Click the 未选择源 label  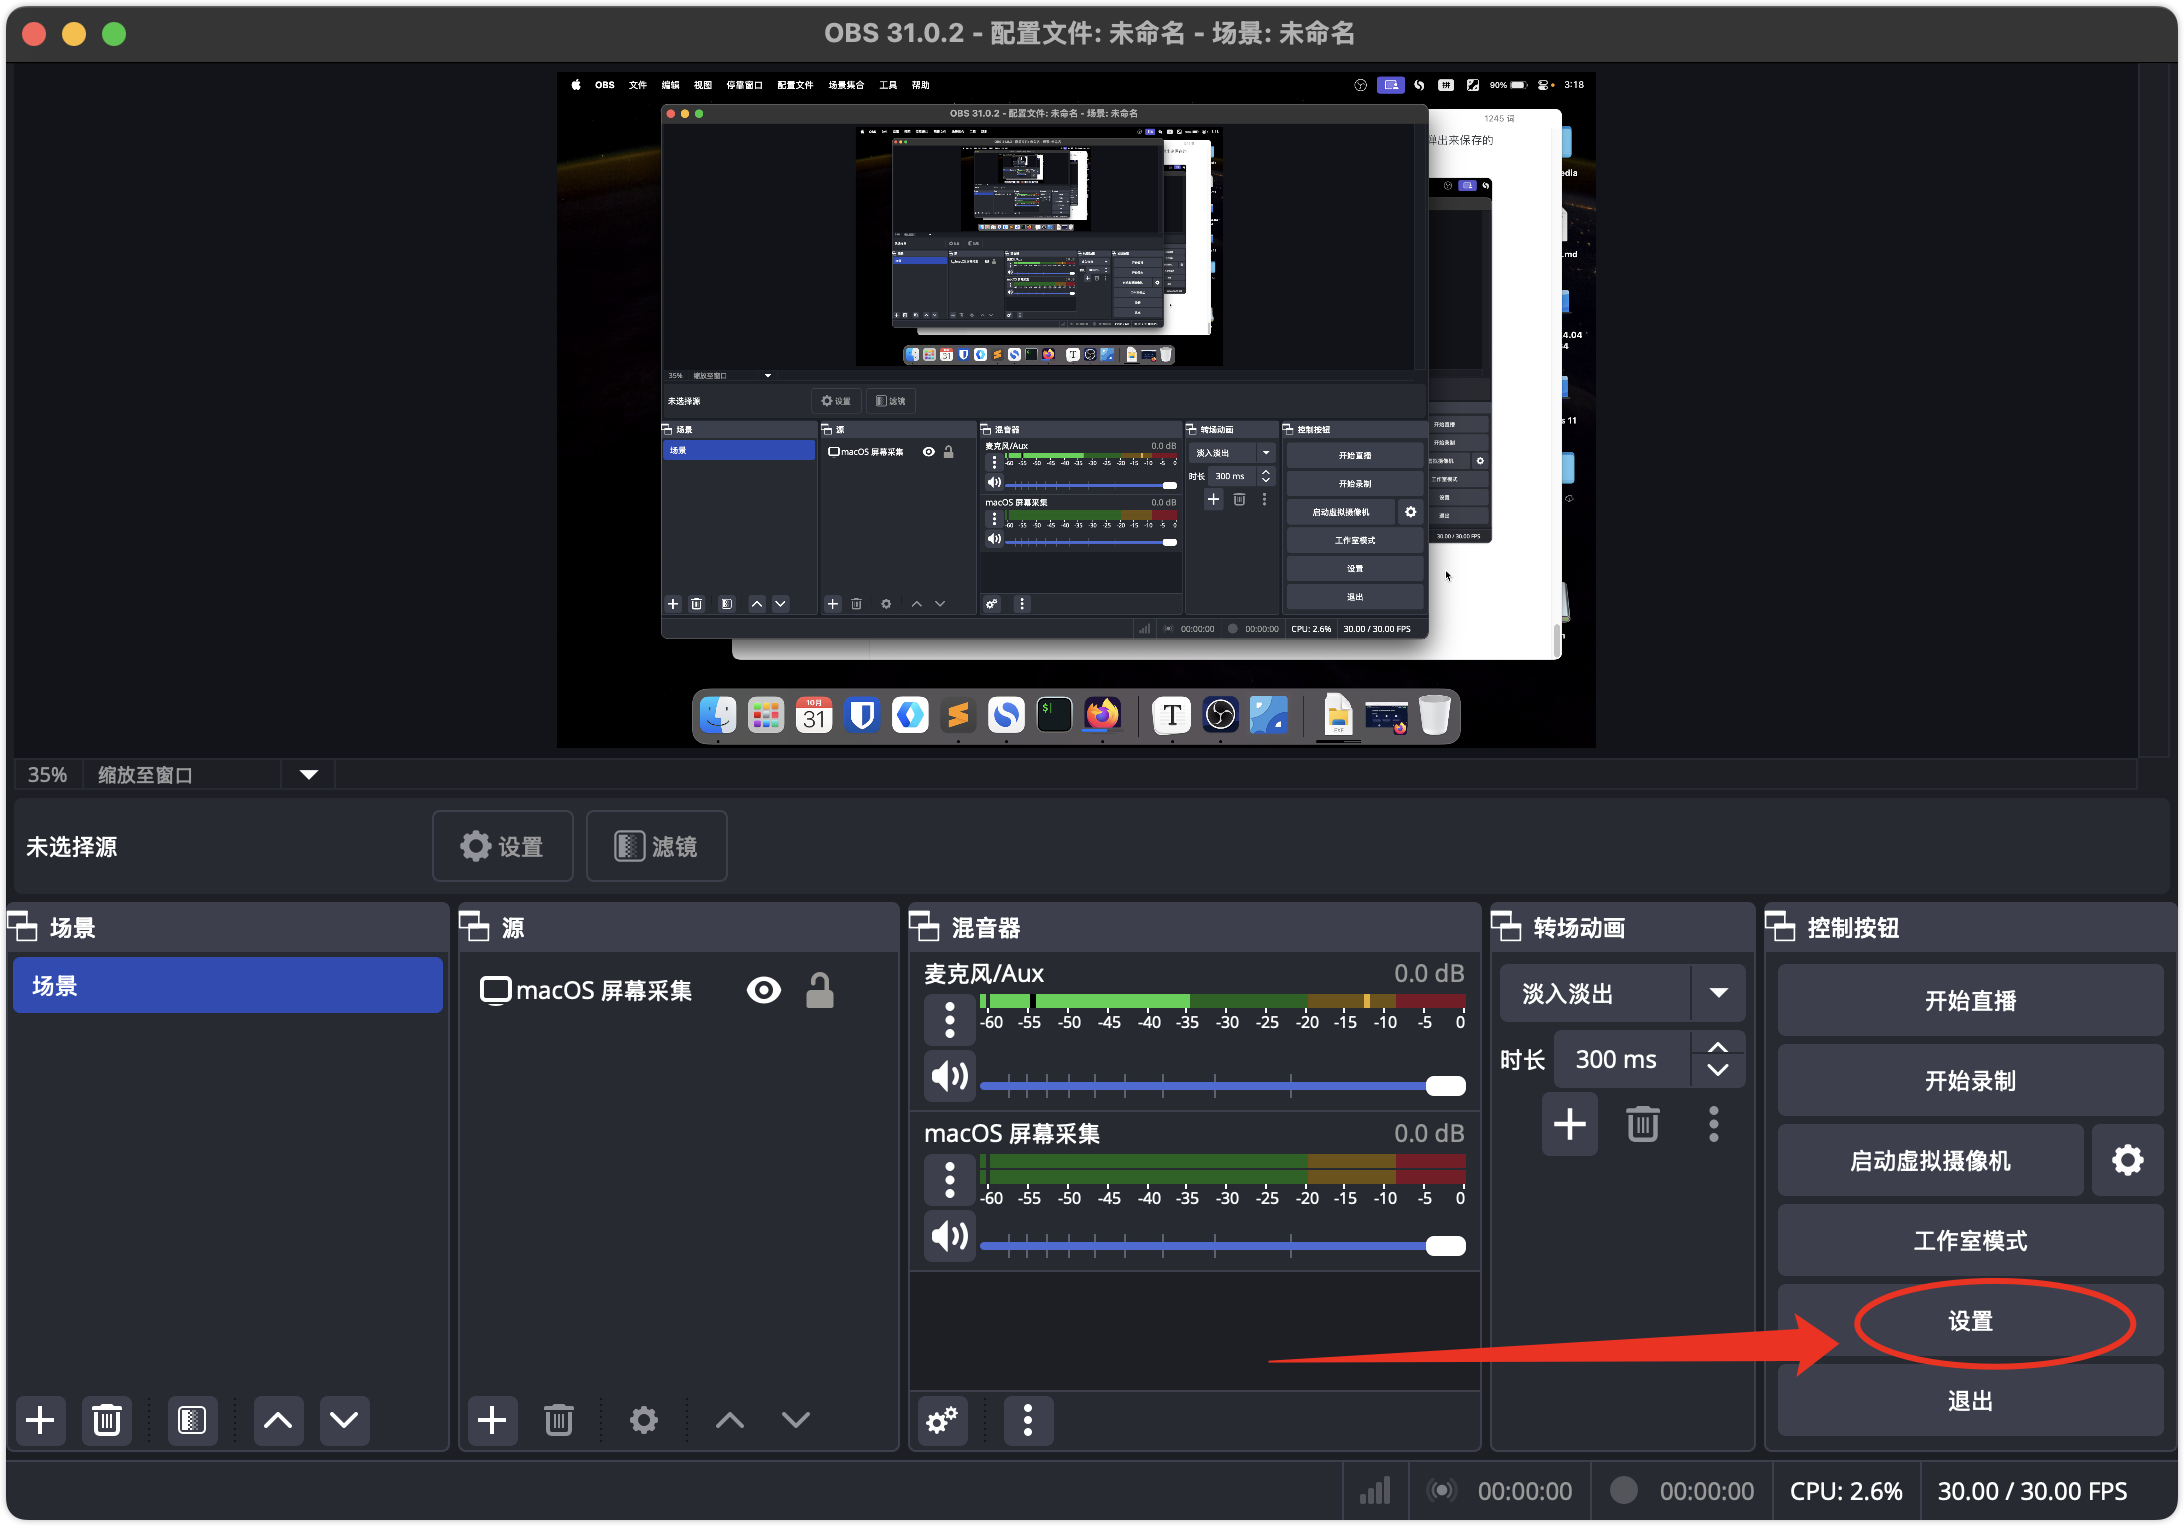72,847
